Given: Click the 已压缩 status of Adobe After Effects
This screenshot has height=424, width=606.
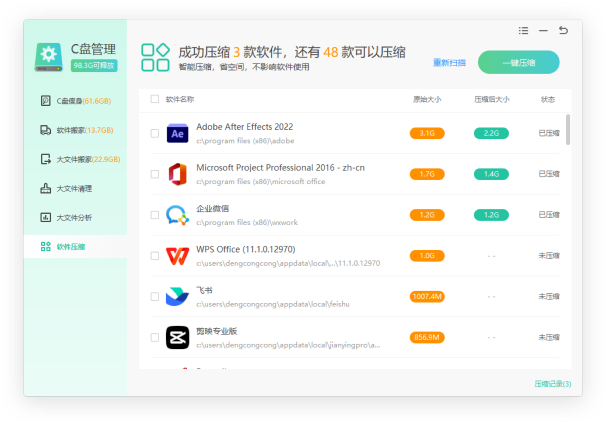Looking at the screenshot, I should tap(549, 133).
